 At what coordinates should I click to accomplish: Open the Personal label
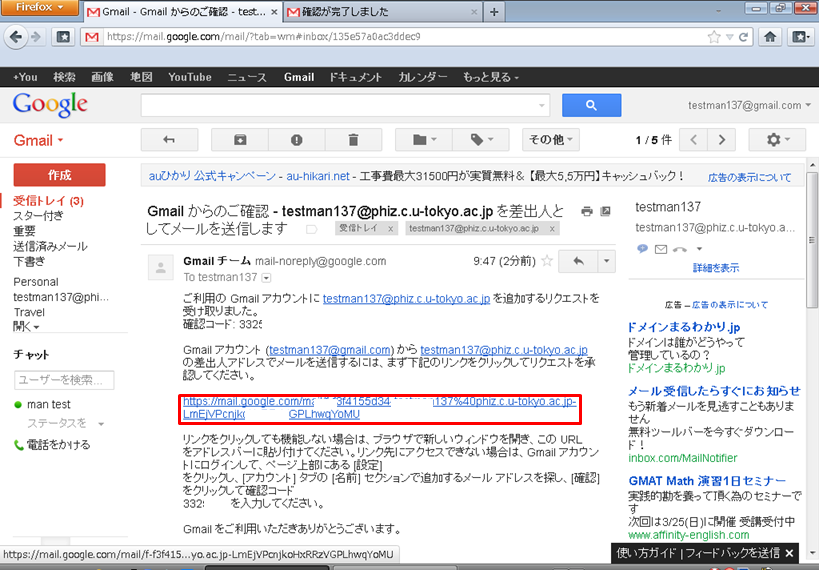coord(36,282)
